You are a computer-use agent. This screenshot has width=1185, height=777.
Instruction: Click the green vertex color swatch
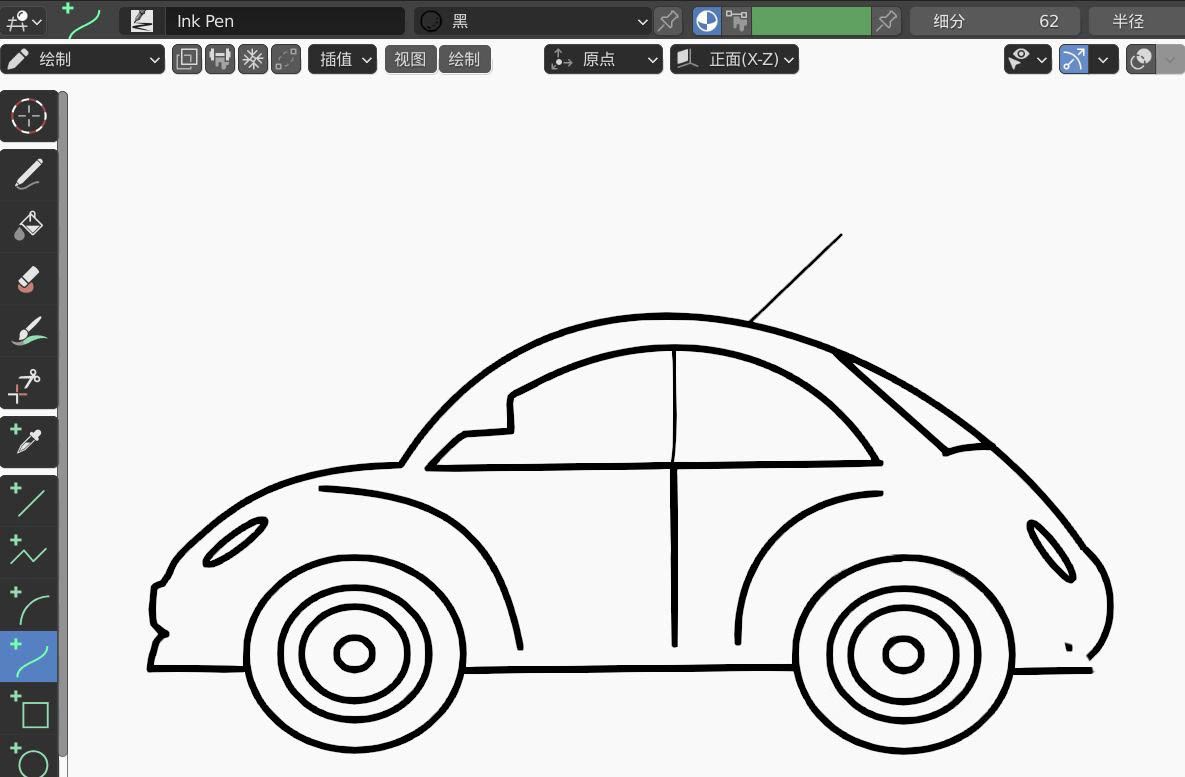click(x=811, y=20)
